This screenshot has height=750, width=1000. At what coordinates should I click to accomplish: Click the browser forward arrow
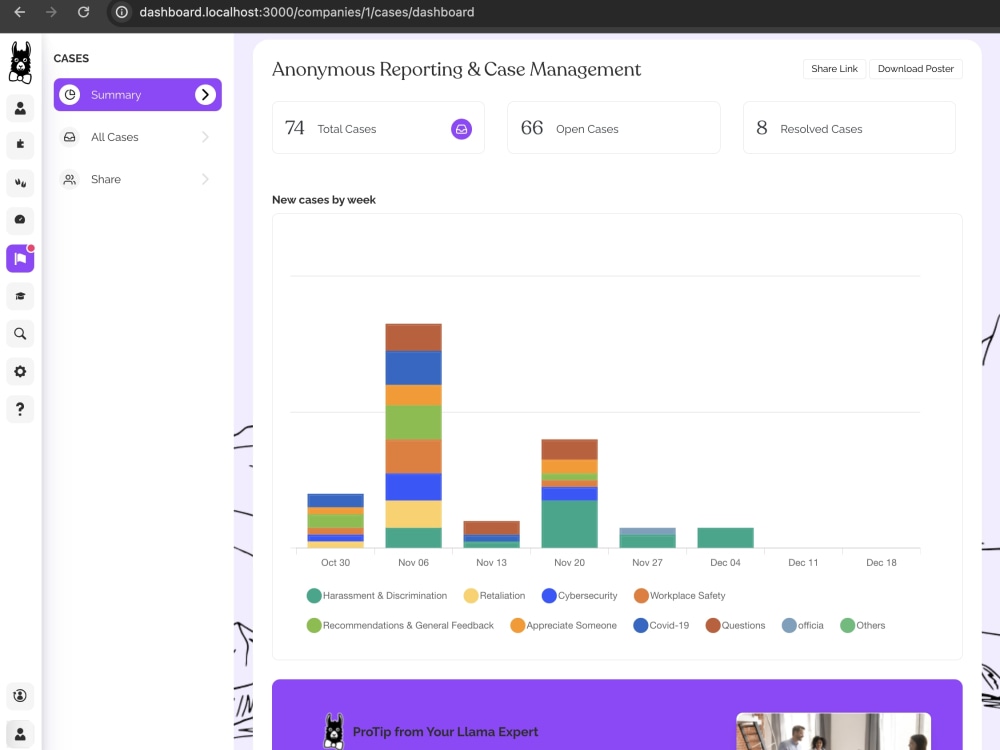point(51,12)
